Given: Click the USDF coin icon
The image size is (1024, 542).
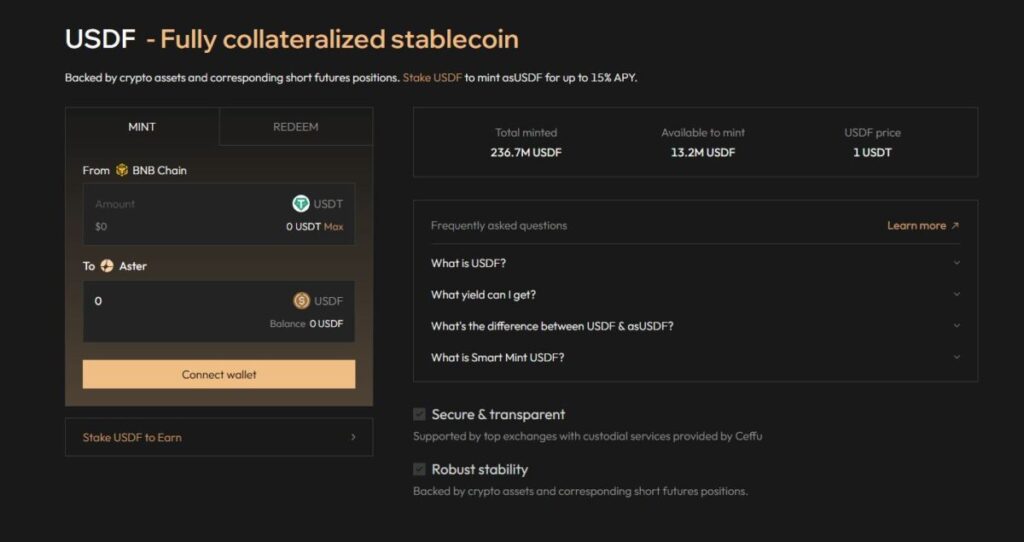Looking at the screenshot, I should [301, 301].
